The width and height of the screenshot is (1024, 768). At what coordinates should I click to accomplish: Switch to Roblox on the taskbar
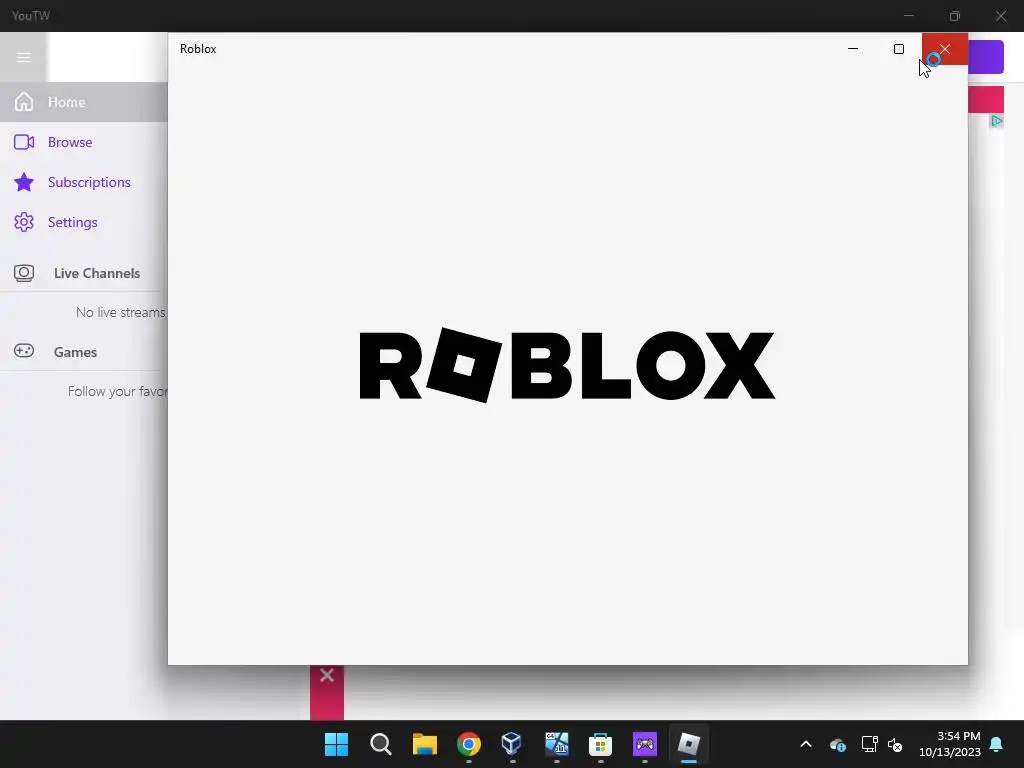[688, 744]
